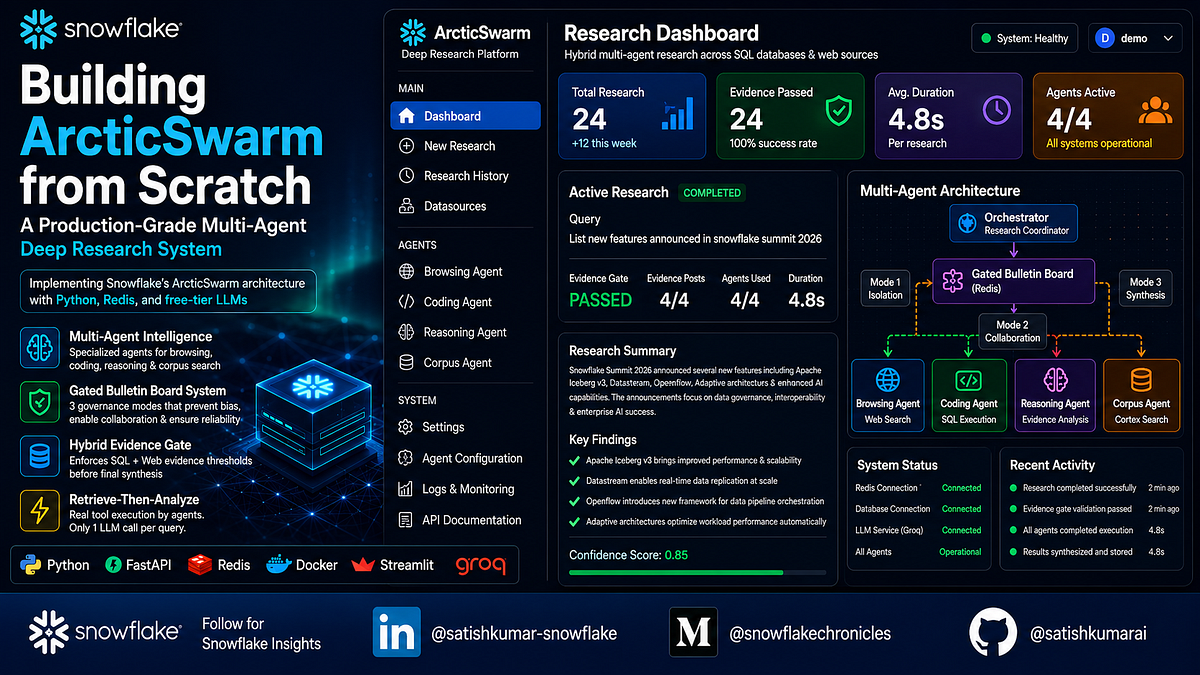The width and height of the screenshot is (1200, 675).
Task: Open @snowflakechronicles Medium handle
Action: tap(810, 633)
